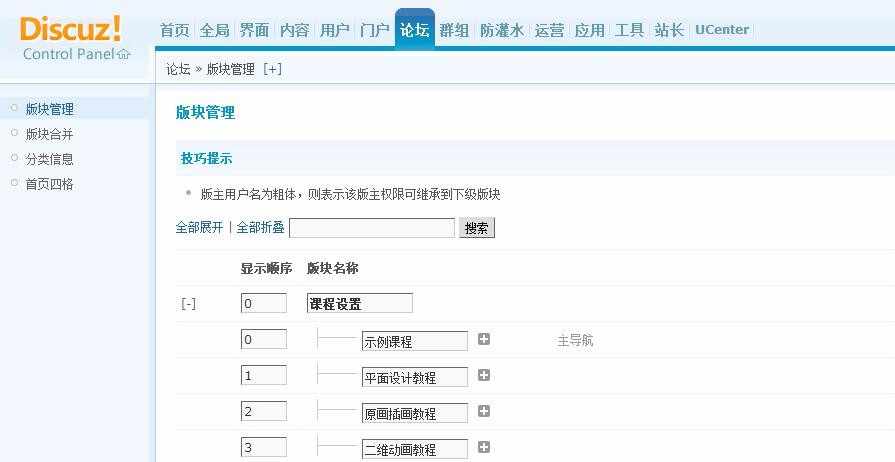
Task: Switch to the 界面 tab
Action: point(255,30)
